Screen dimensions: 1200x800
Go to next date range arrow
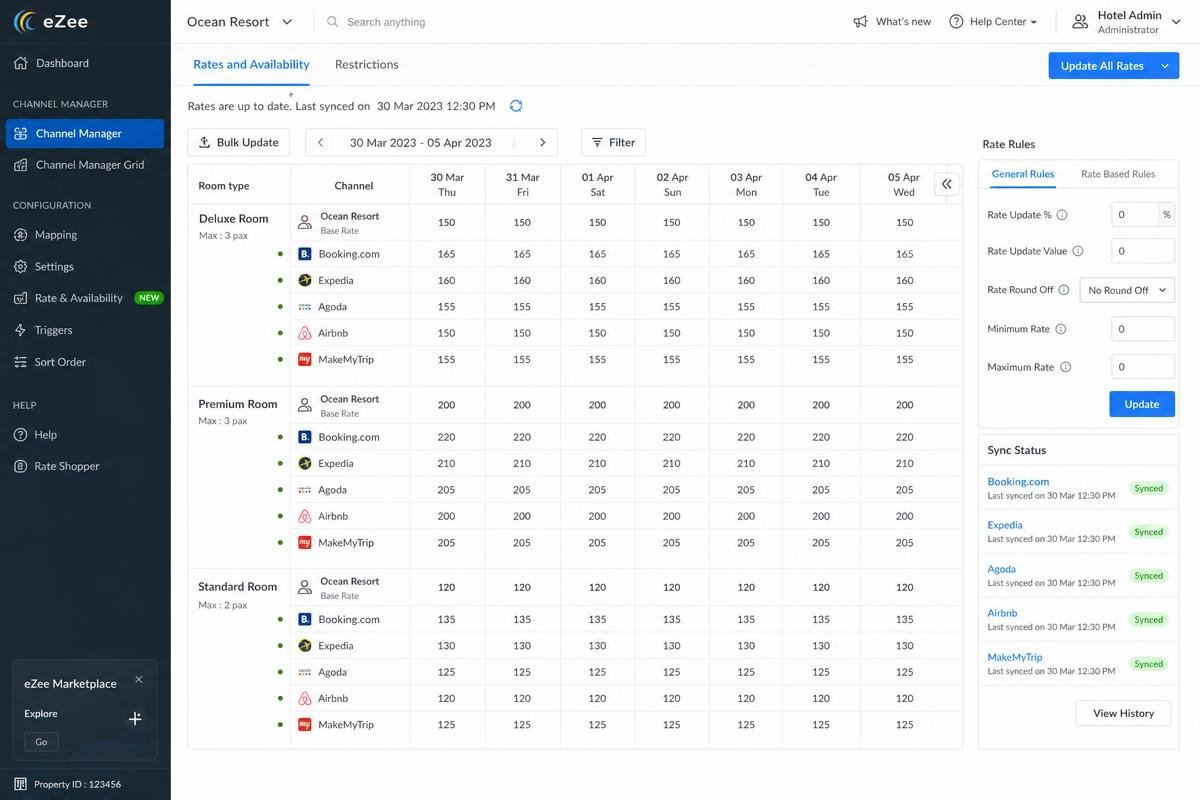tap(543, 143)
